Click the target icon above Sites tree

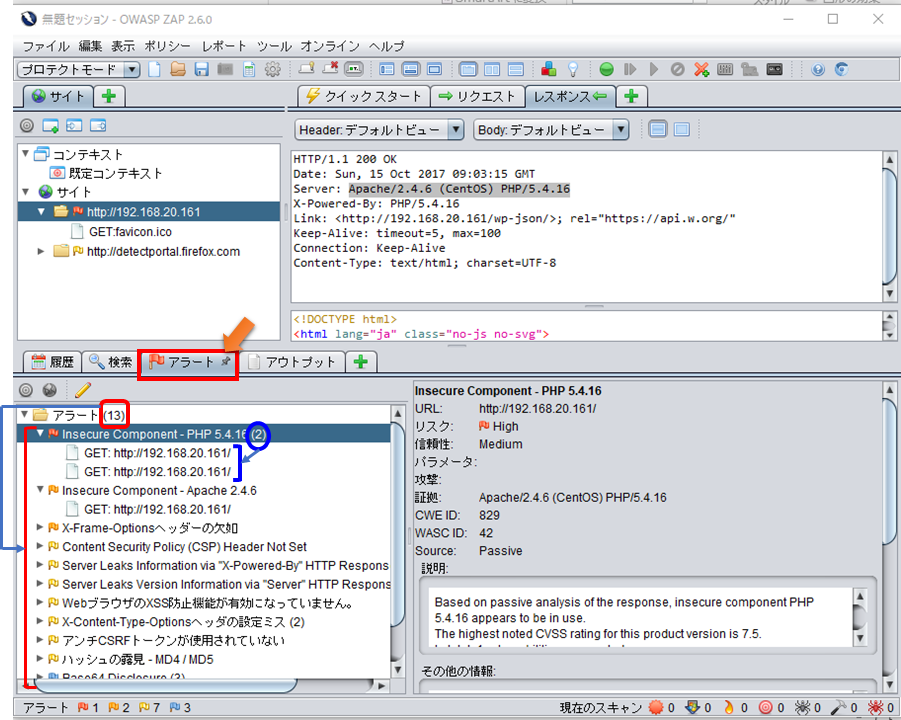click(x=27, y=125)
